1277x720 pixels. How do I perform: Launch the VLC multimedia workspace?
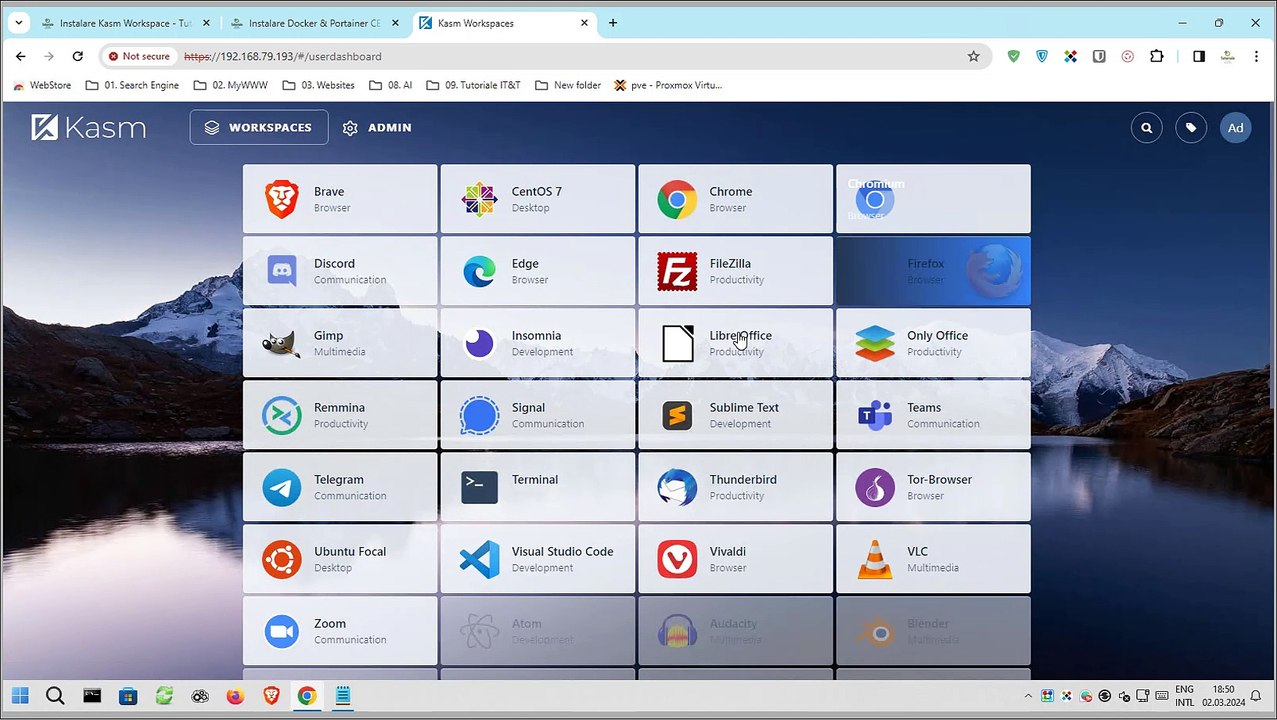click(933, 559)
